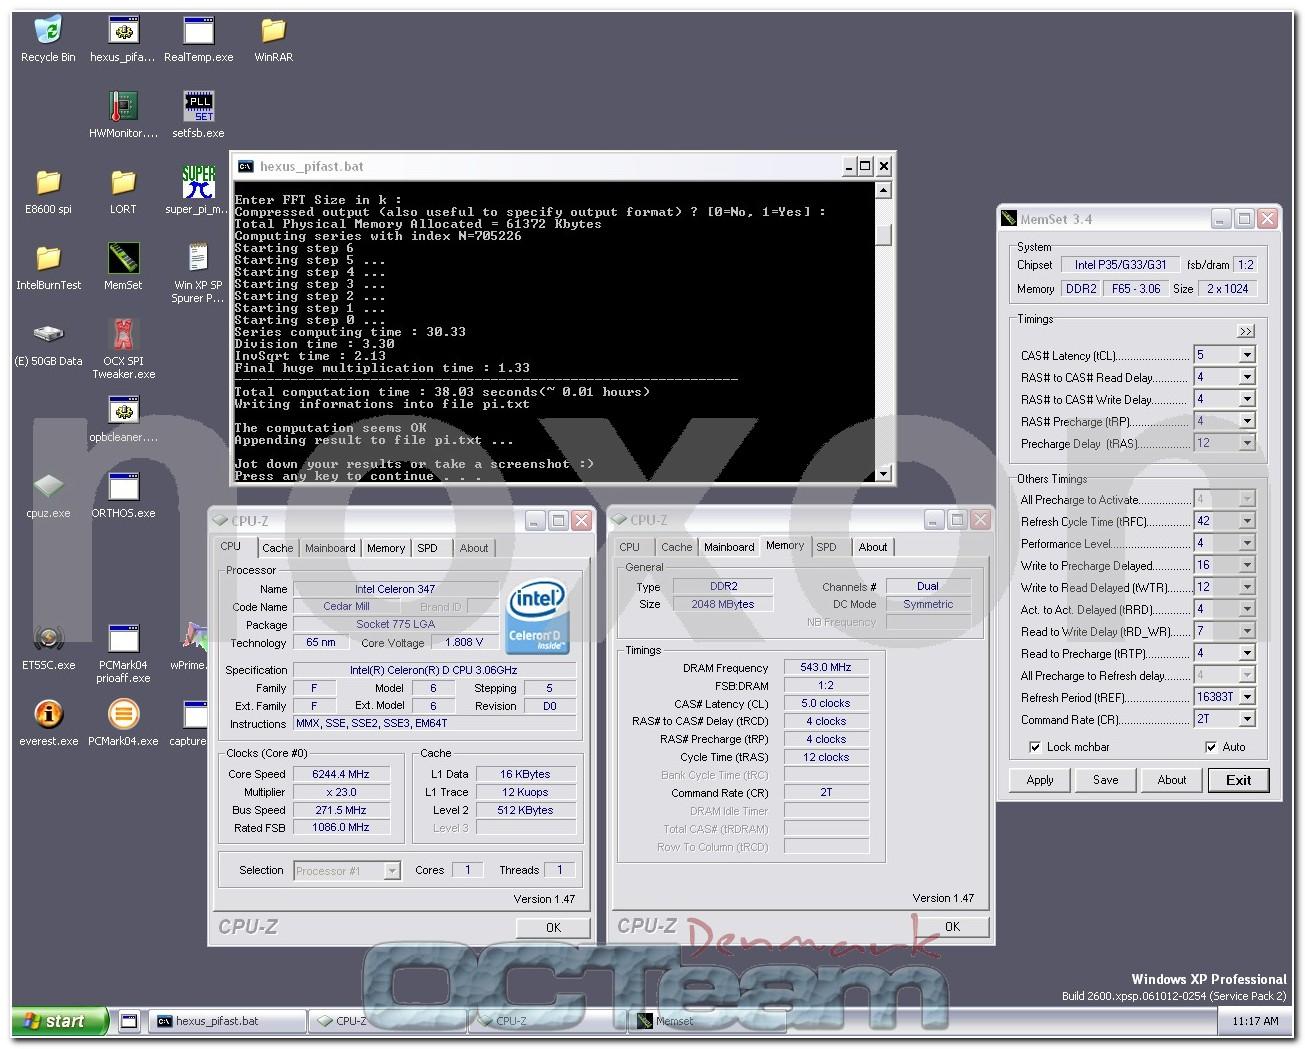Open the wPrime desktop icon
Screen dimensions: 1305x1049
click(190, 648)
